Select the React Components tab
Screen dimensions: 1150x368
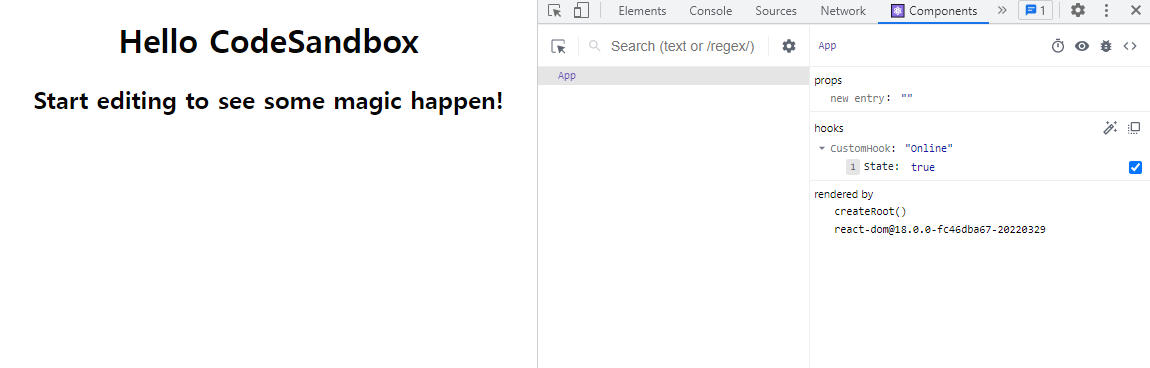(934, 11)
